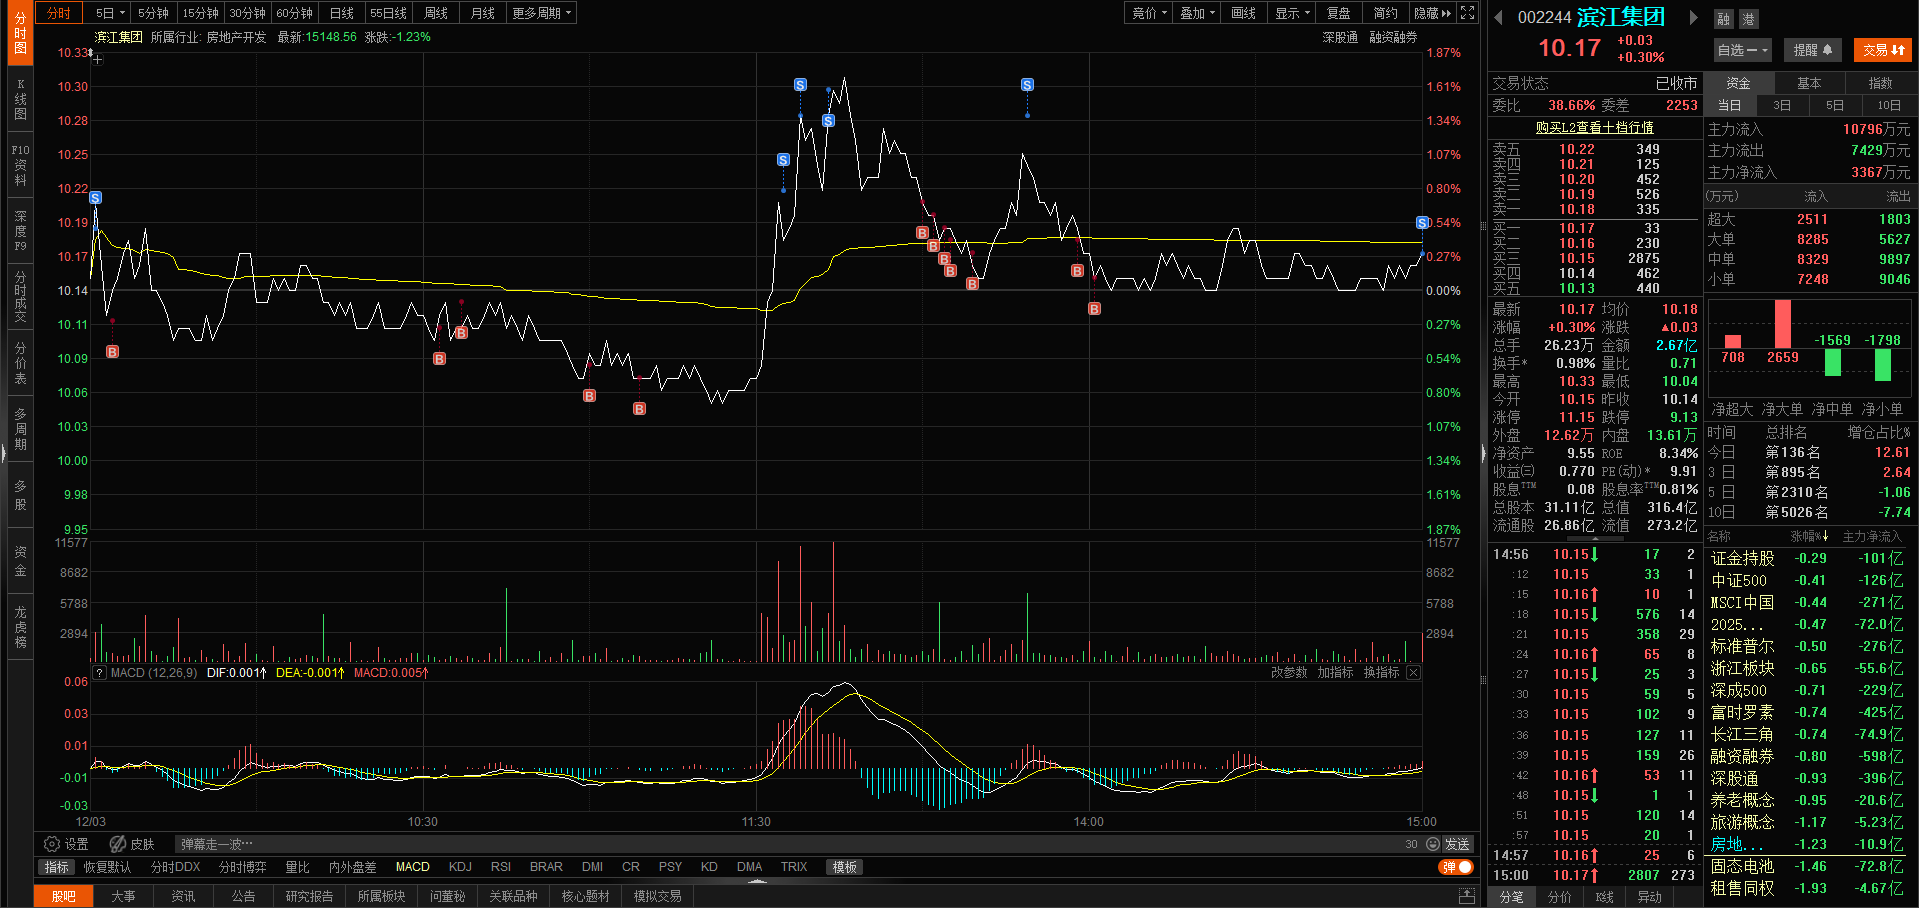This screenshot has height=908, width=1919.
Task: Open the 自选一 watchlist dropdown
Action: point(1742,50)
